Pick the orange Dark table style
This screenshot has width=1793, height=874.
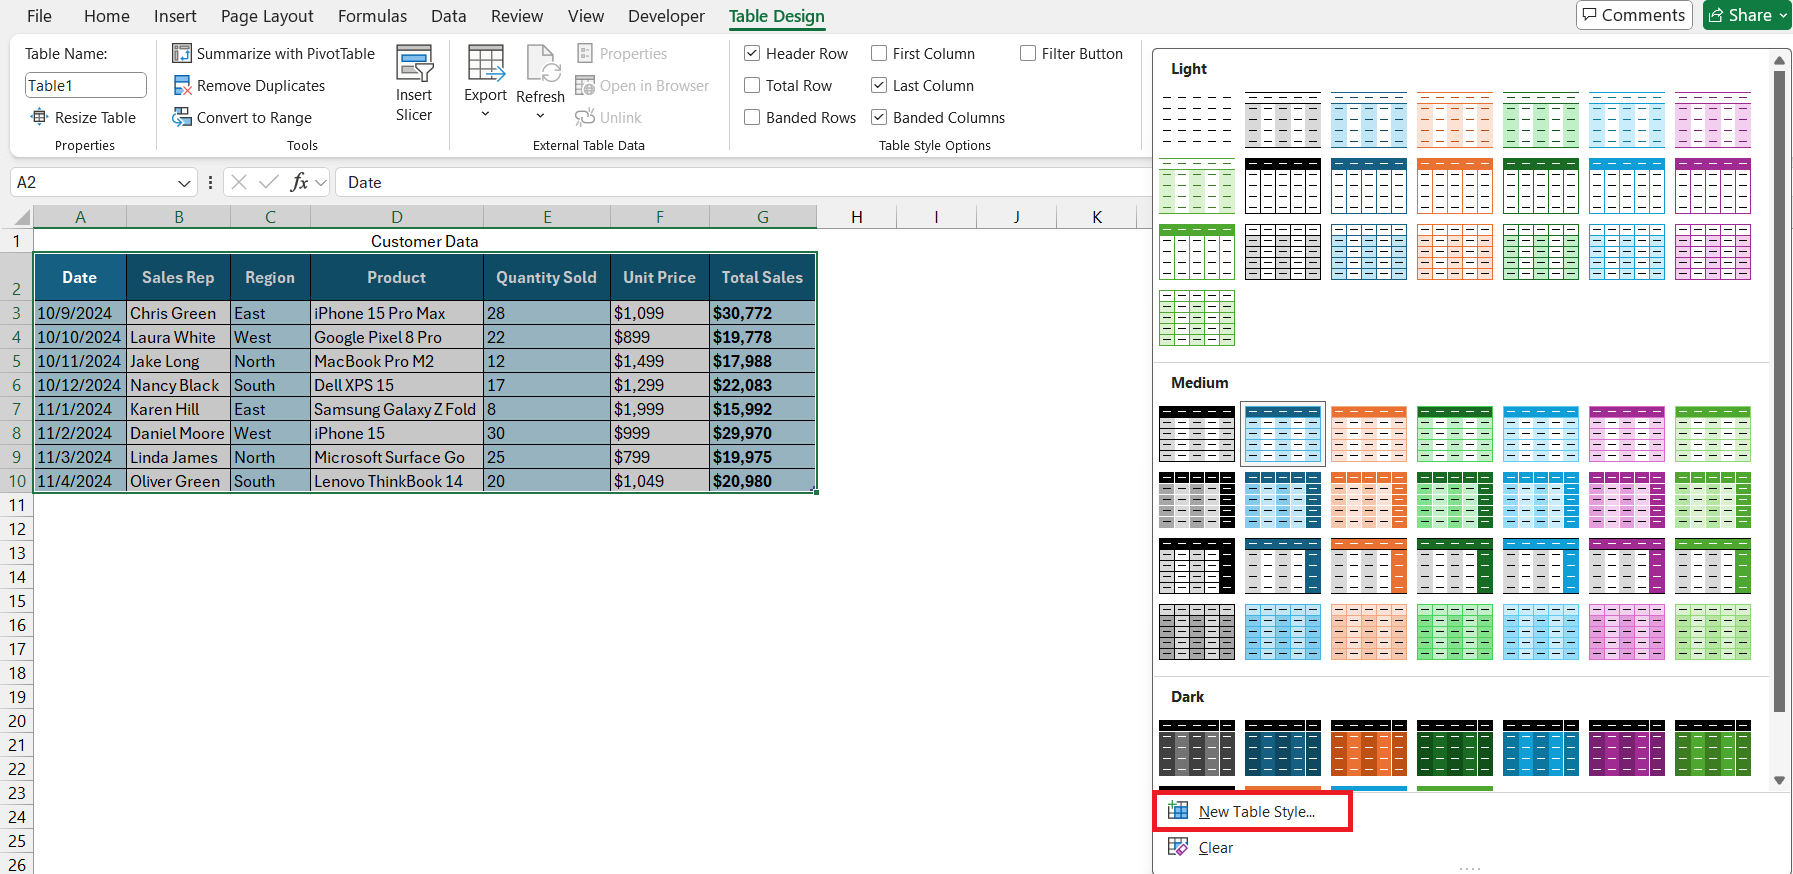coord(1369,748)
